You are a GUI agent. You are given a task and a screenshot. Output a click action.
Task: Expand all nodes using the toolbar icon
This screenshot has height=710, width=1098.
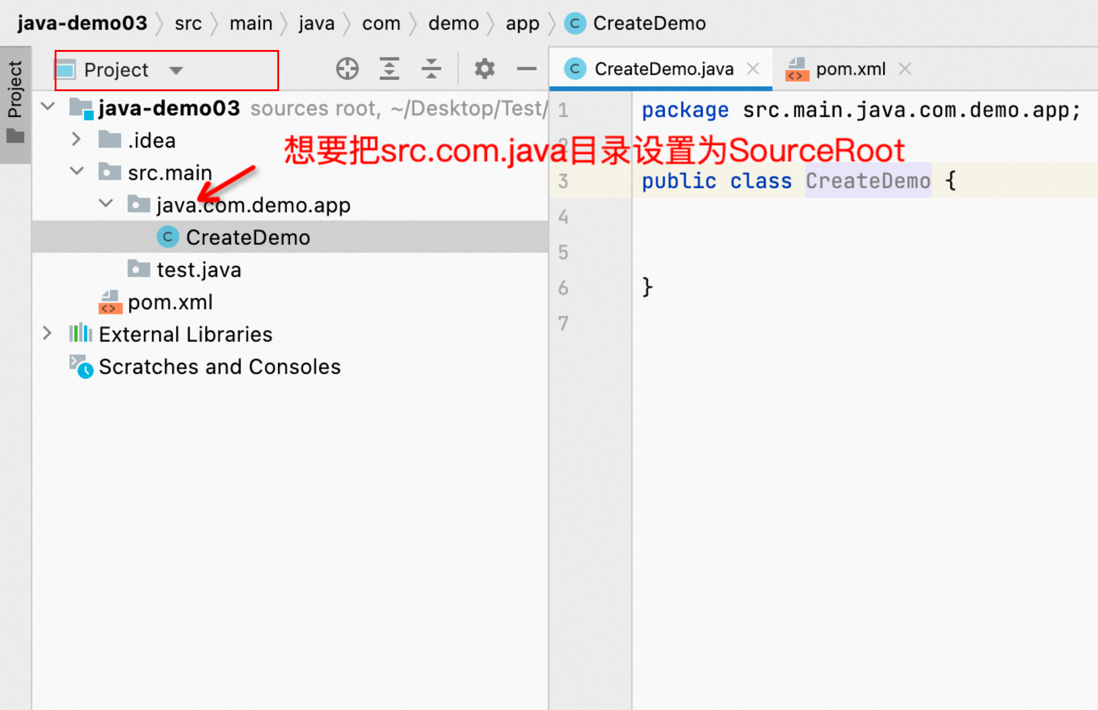(x=390, y=68)
